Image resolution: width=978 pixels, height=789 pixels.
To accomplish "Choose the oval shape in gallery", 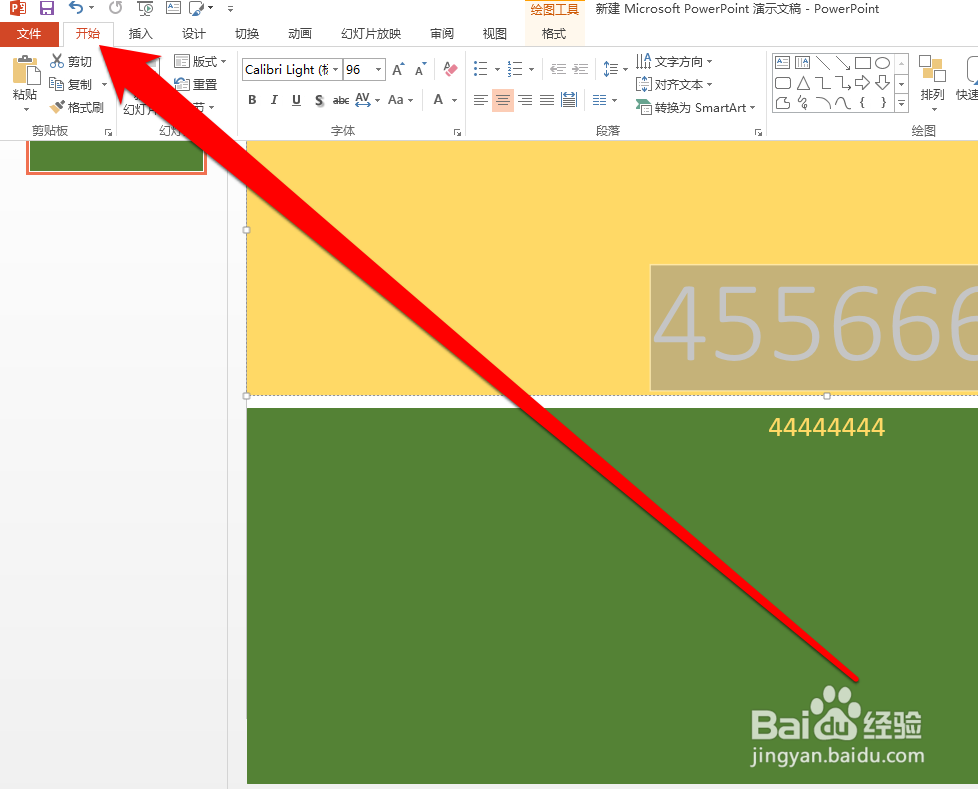I will tap(882, 63).
